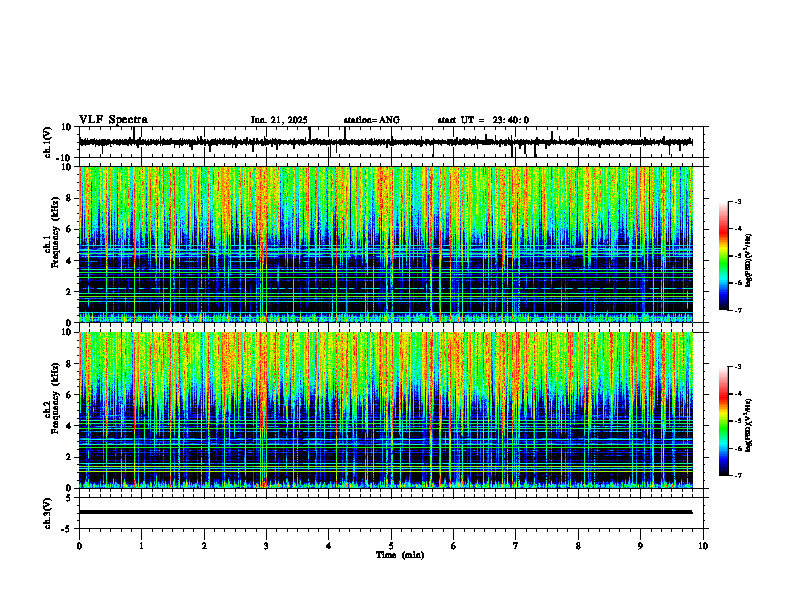Click the flat ch.3 voltage trace line
792x612 pixels.
point(385,512)
